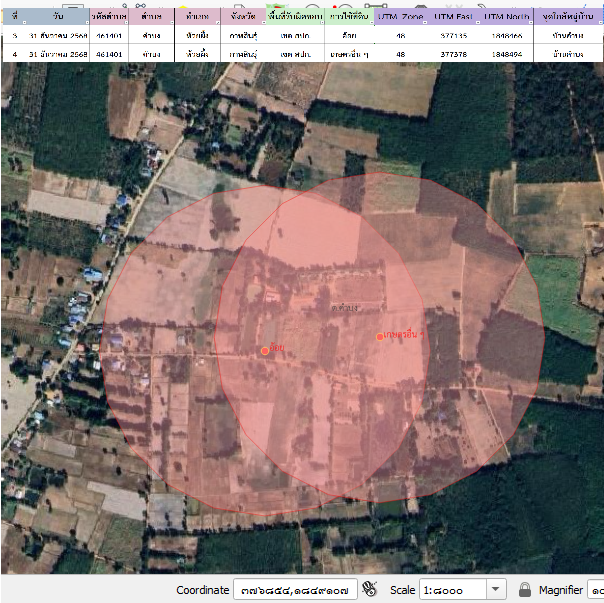Select the วัน column header

pyautogui.click(x=58, y=18)
